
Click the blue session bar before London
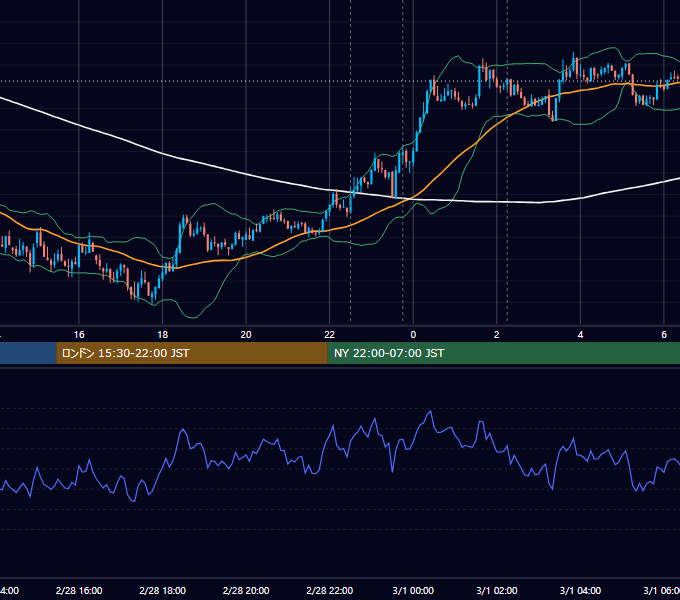(28, 353)
